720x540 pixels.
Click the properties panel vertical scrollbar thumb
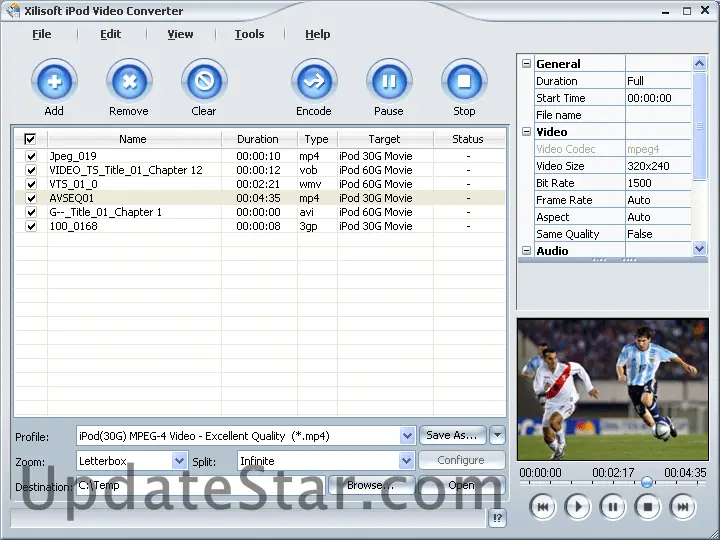pyautogui.click(x=699, y=126)
